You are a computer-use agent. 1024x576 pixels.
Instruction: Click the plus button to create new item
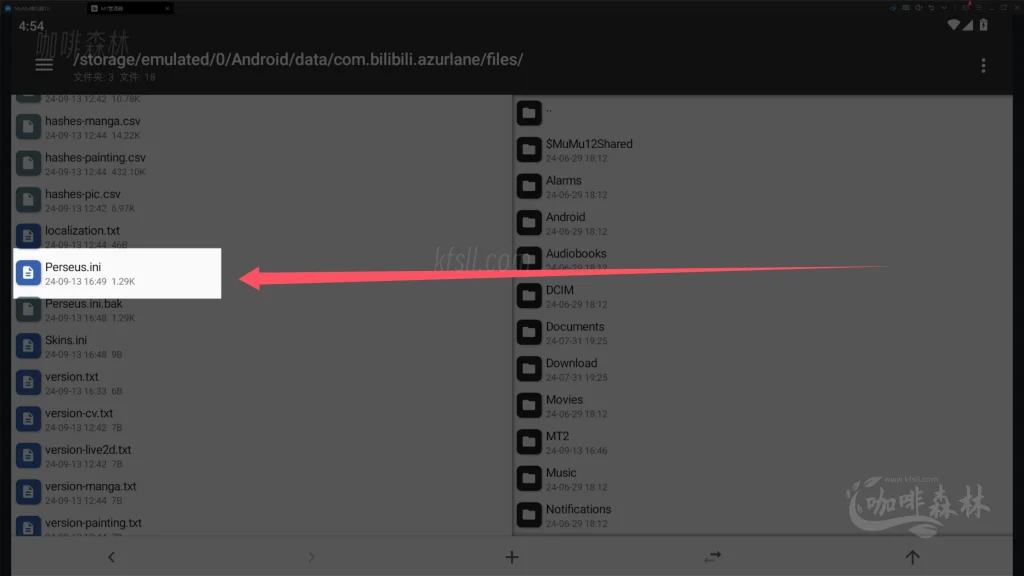511,557
